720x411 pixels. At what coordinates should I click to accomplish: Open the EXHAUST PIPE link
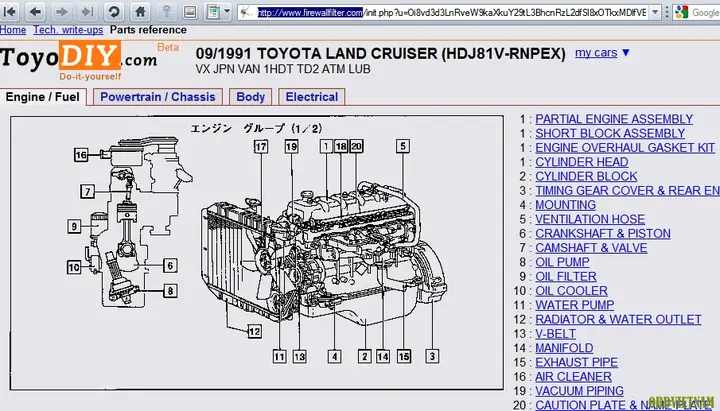[576, 362]
